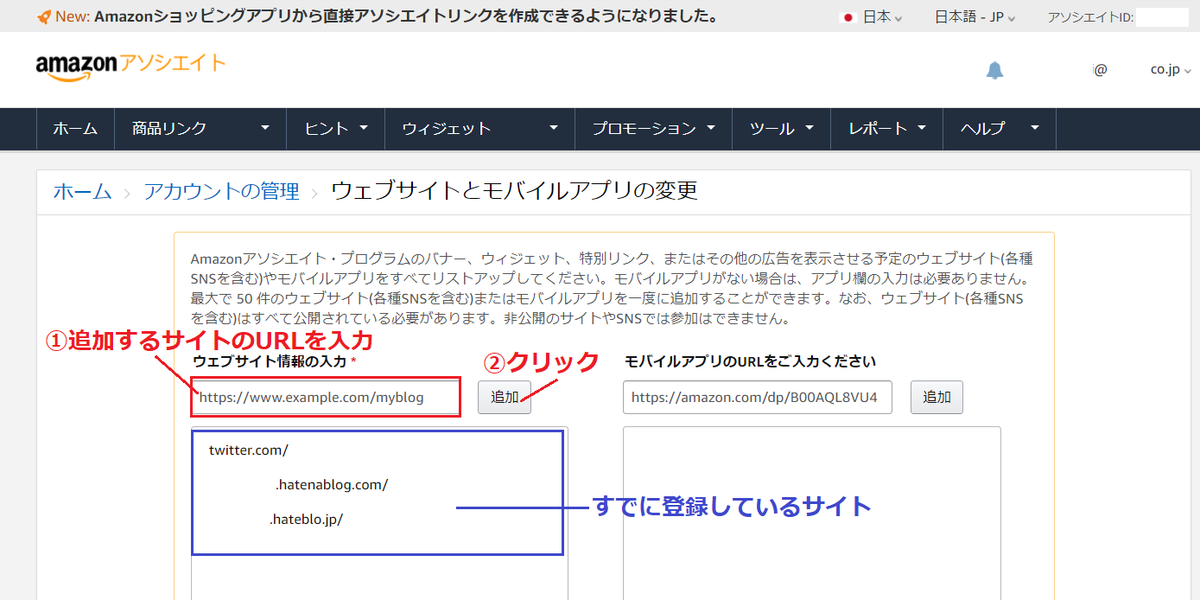Click 追加 button next to website field
Viewport: 1200px width, 600px height.
(504, 397)
